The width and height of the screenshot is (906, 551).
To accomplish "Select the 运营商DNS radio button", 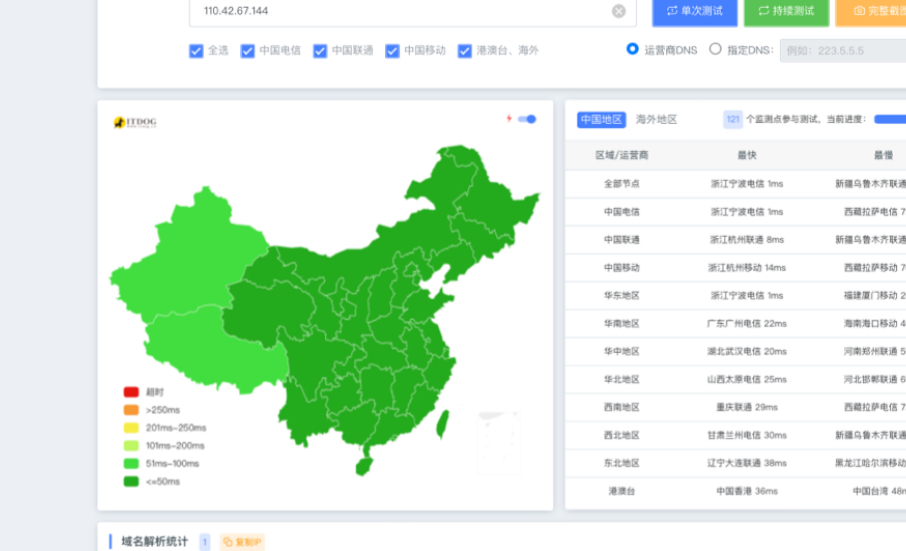I will 632,49.
